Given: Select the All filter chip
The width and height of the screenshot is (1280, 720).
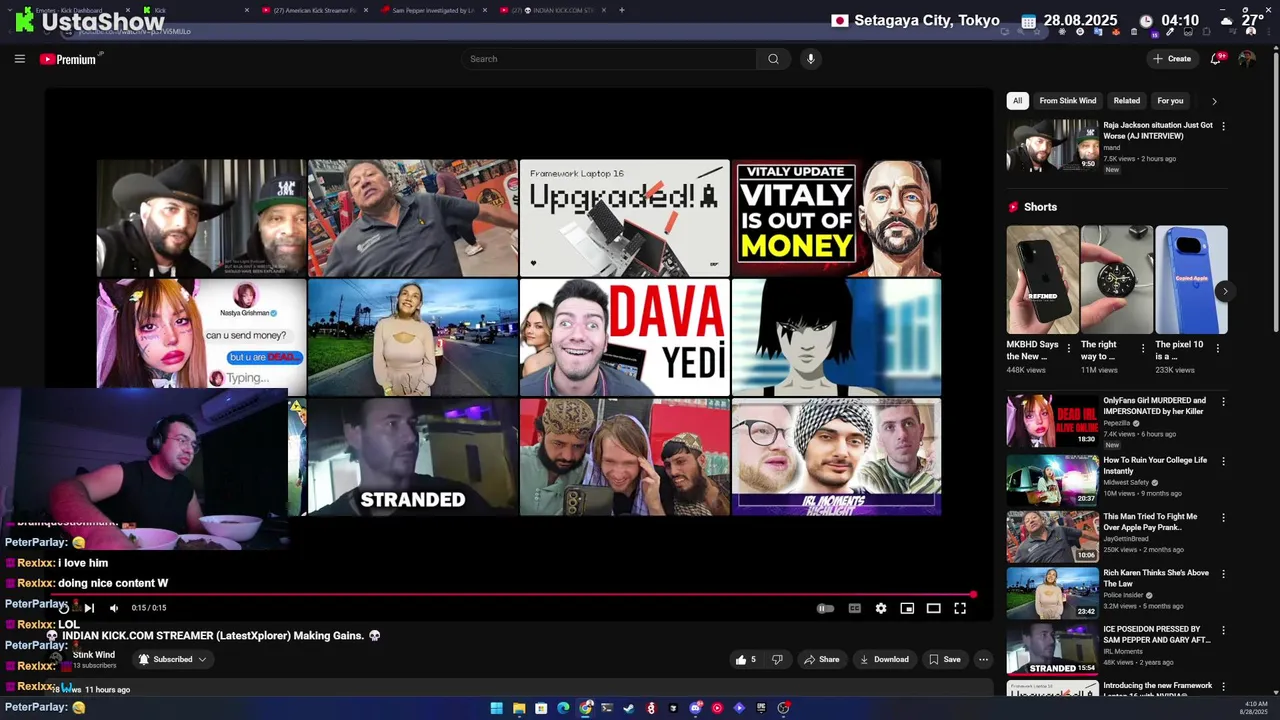Looking at the screenshot, I should [1017, 101].
